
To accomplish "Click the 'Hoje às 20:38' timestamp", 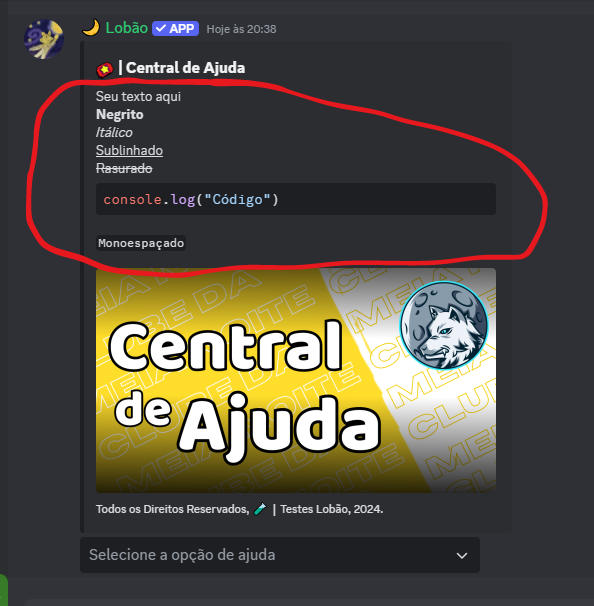I will click(x=242, y=29).
